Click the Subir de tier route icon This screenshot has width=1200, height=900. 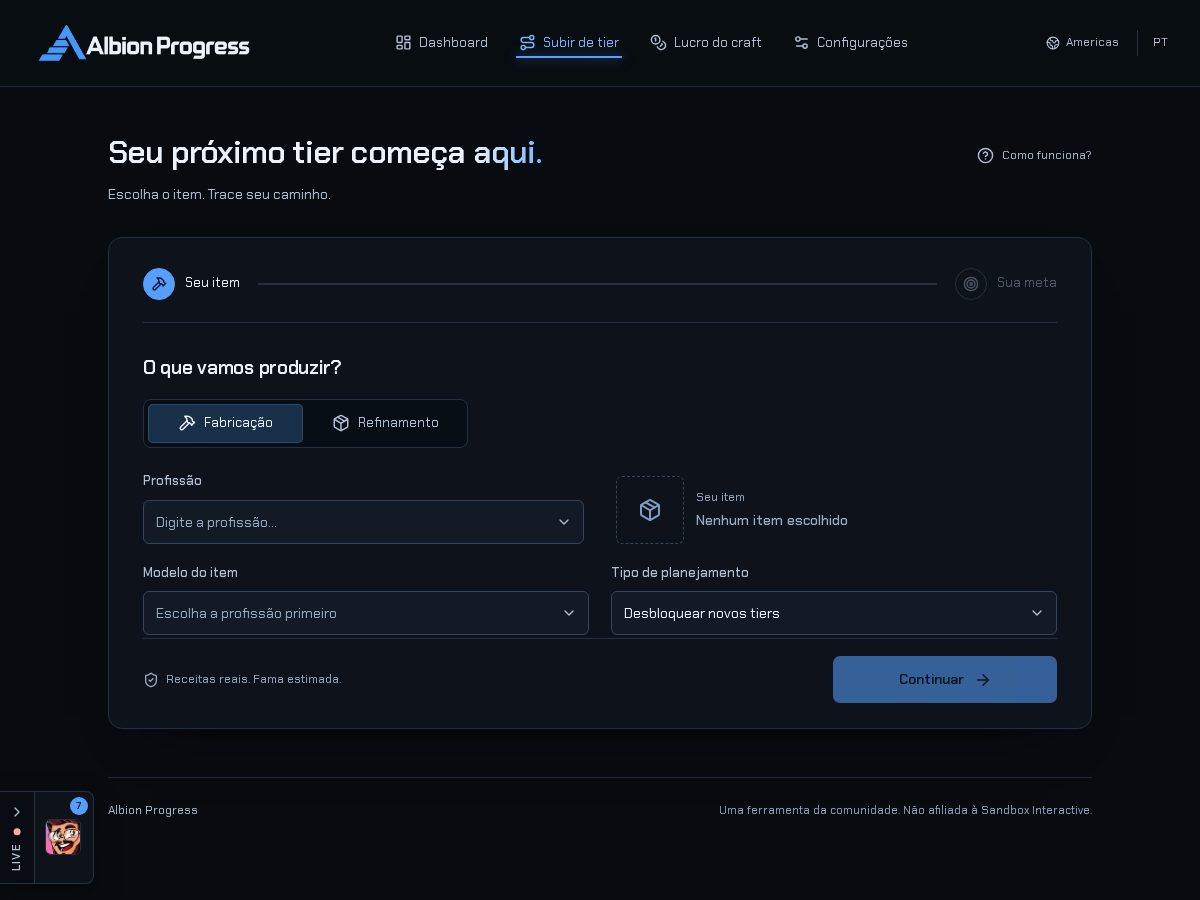pos(528,42)
